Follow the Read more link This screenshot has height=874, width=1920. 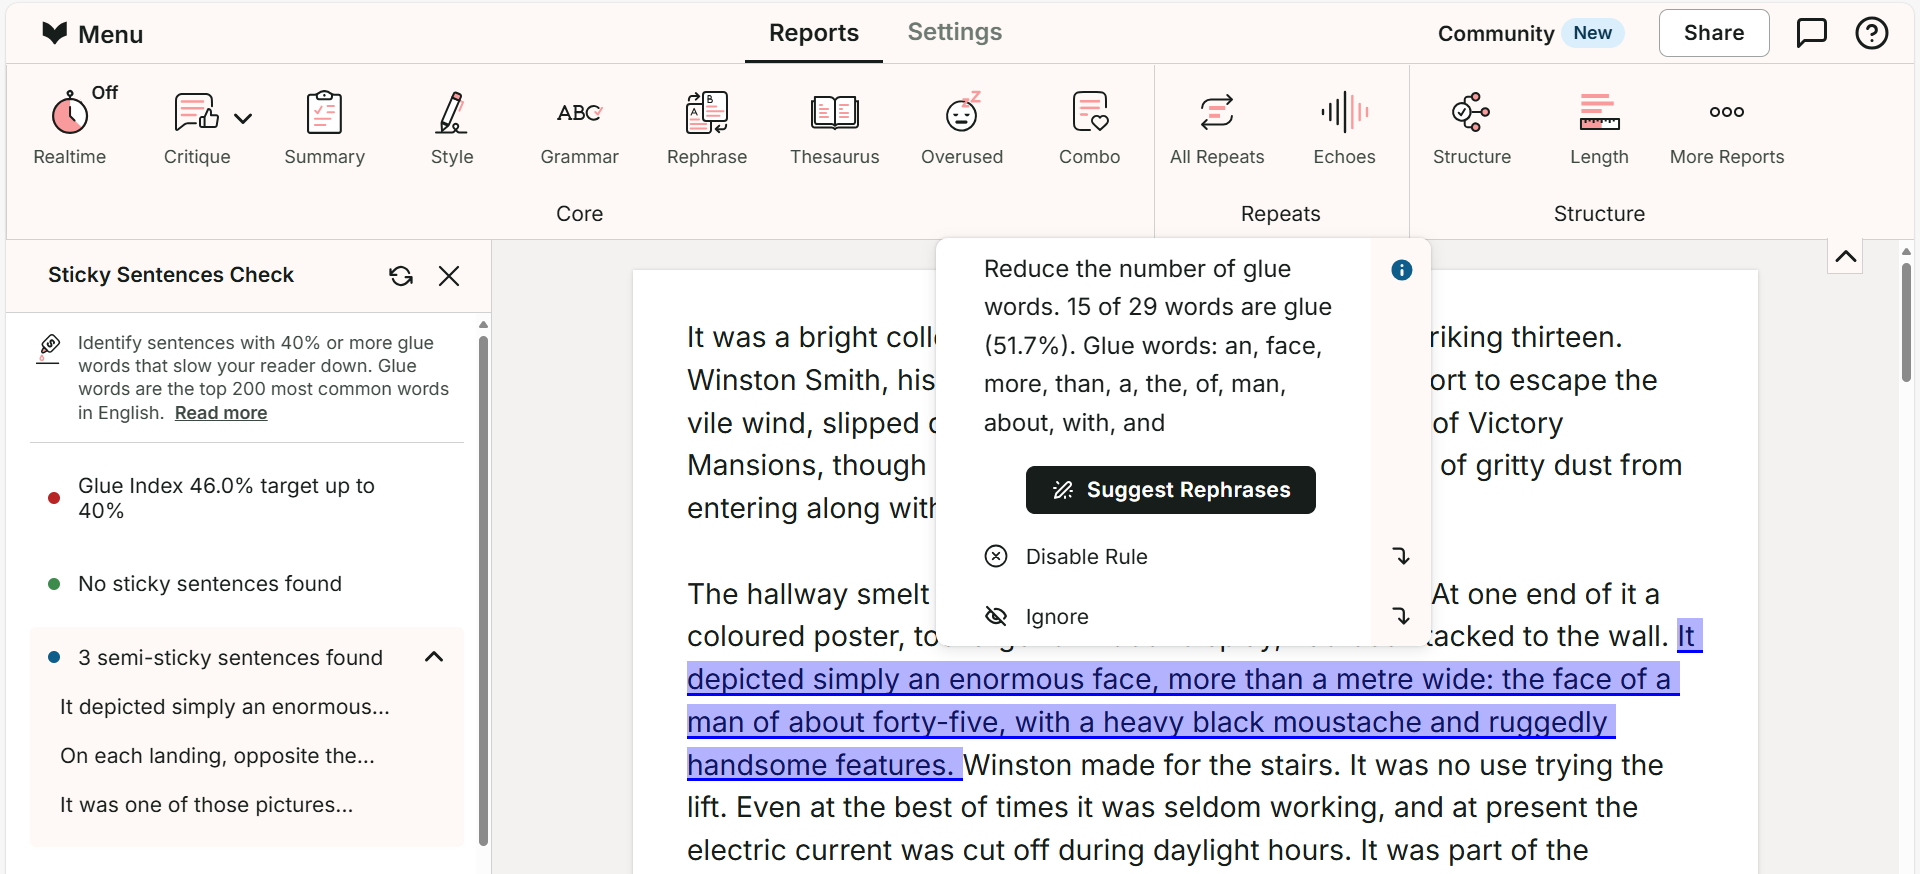coord(221,413)
